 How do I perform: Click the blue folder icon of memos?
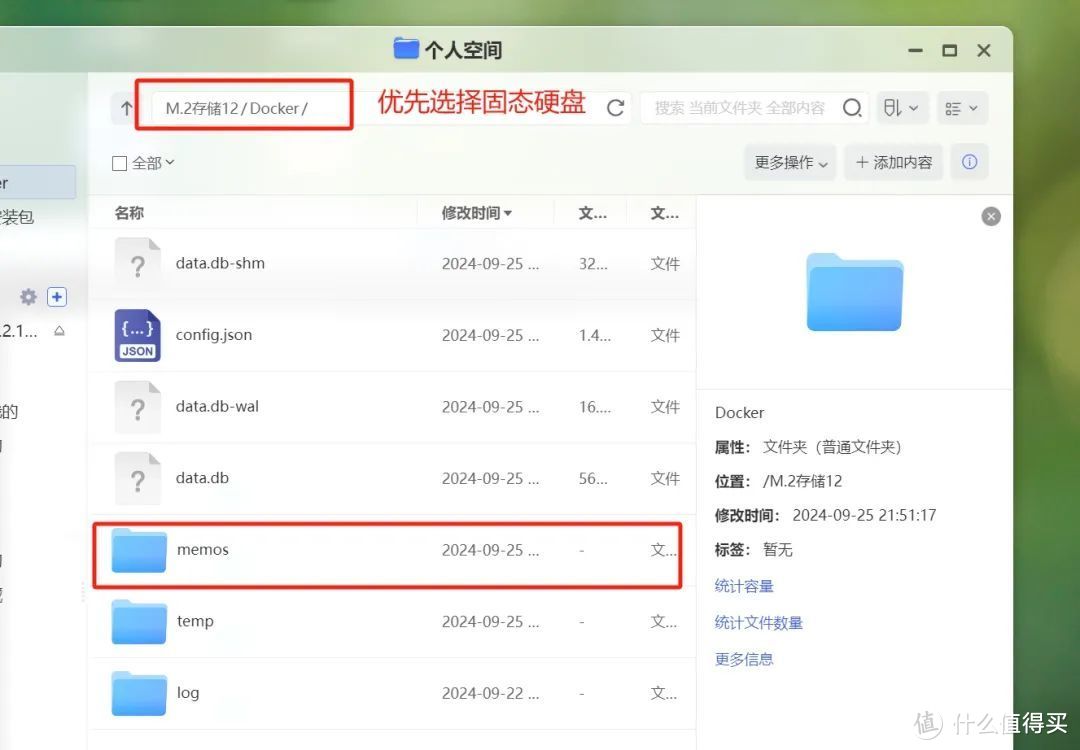pos(138,549)
